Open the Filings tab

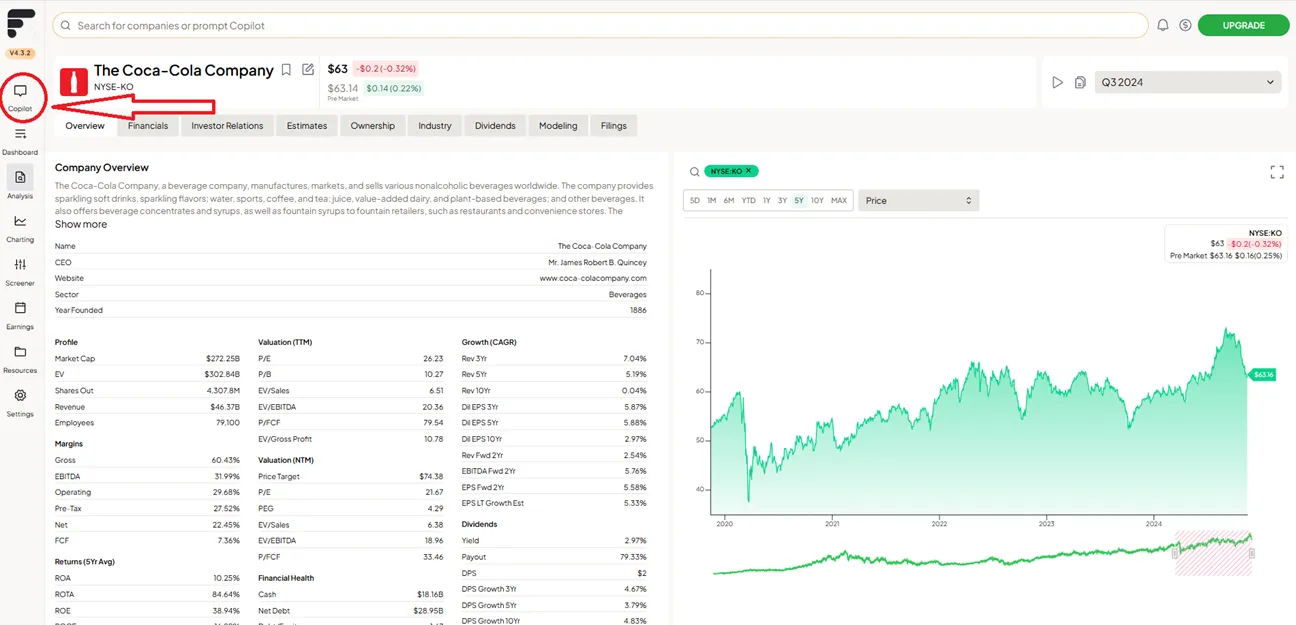tap(614, 126)
